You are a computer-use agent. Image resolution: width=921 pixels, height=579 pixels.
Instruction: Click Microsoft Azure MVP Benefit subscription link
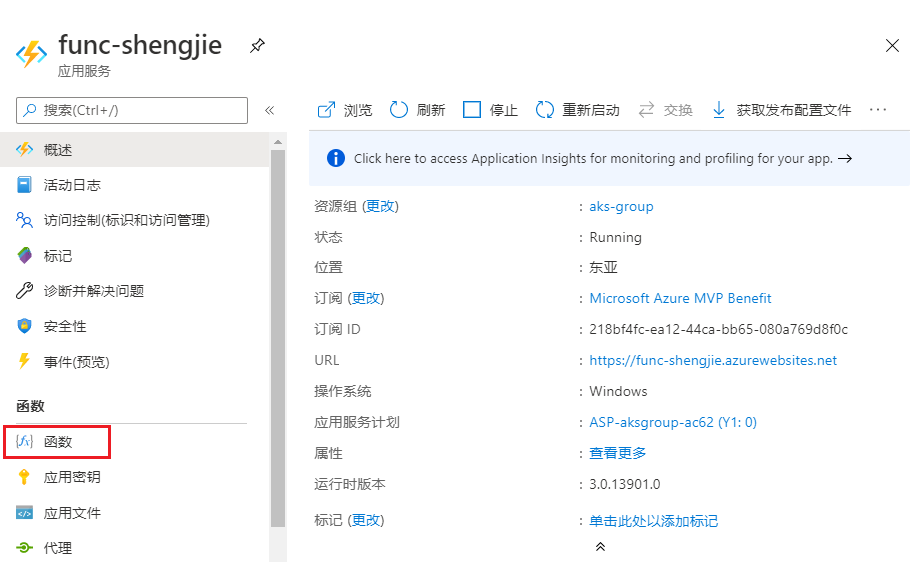(x=680, y=298)
